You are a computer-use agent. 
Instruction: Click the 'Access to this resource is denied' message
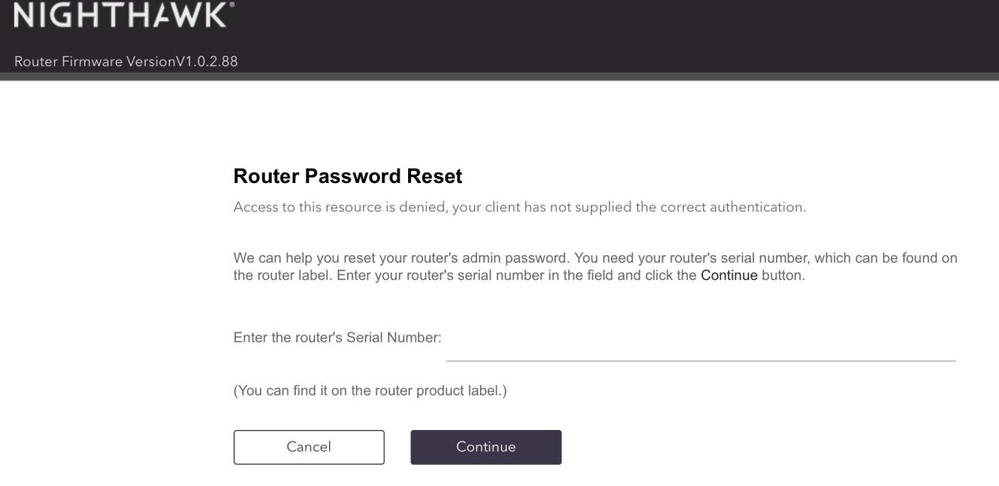(519, 207)
